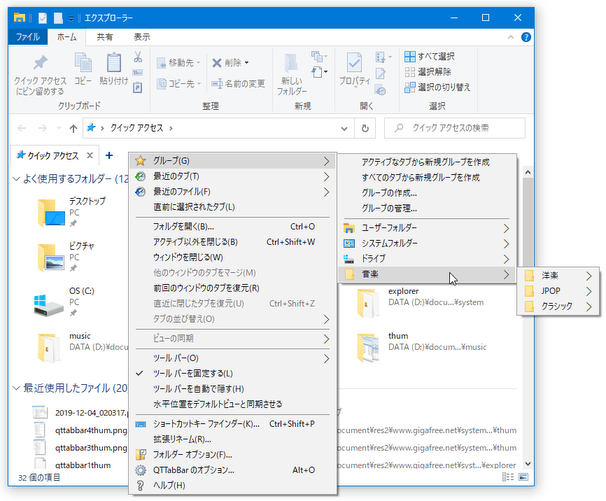Image resolution: width=606 pixels, height=501 pixels.
Task: Select フォルダを開く(B)... menu item
Action: pyautogui.click(x=232, y=227)
